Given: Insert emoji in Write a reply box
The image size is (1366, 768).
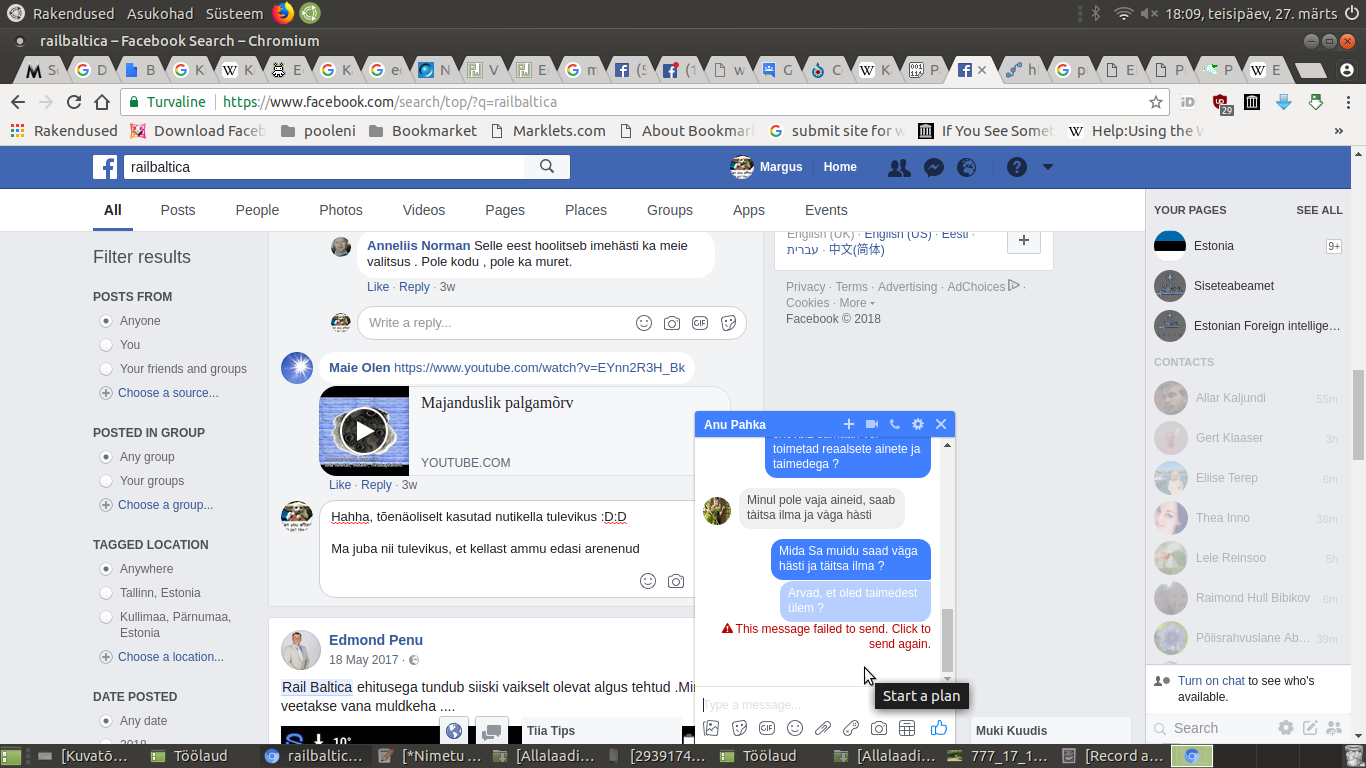Looking at the screenshot, I should click(x=644, y=323).
